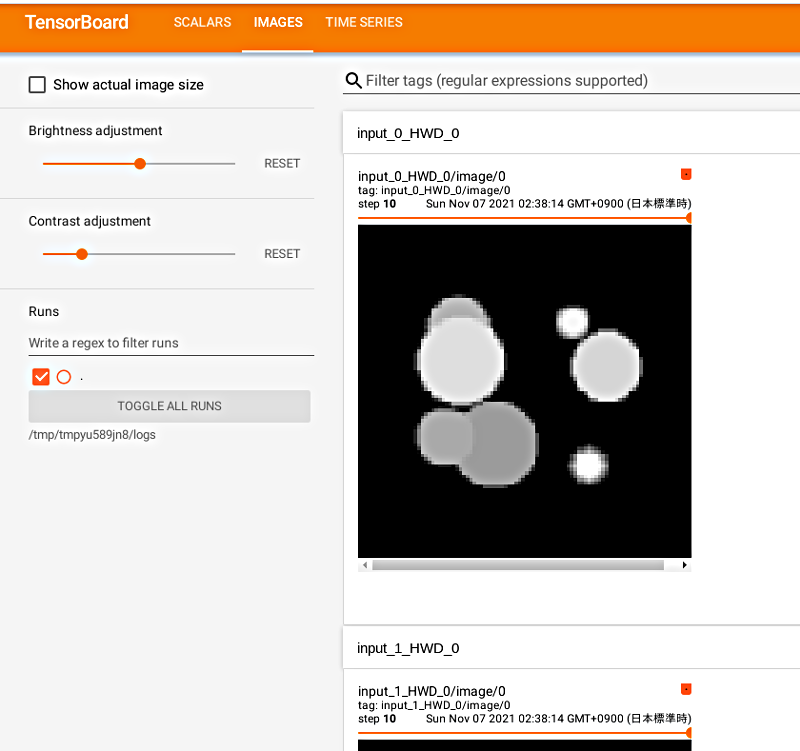800x751 pixels.
Task: Switch to the IMAGES tab
Action: 278,22
